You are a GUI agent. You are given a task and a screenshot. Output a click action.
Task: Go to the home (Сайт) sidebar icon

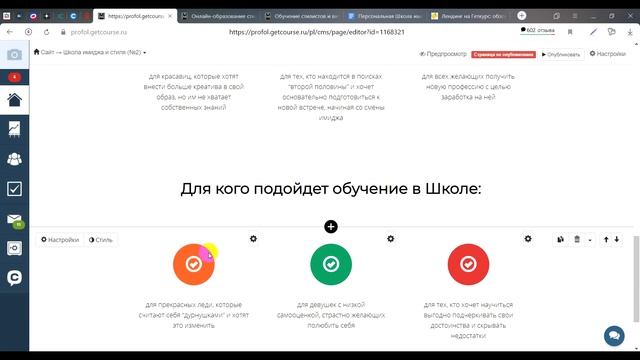pos(14,100)
